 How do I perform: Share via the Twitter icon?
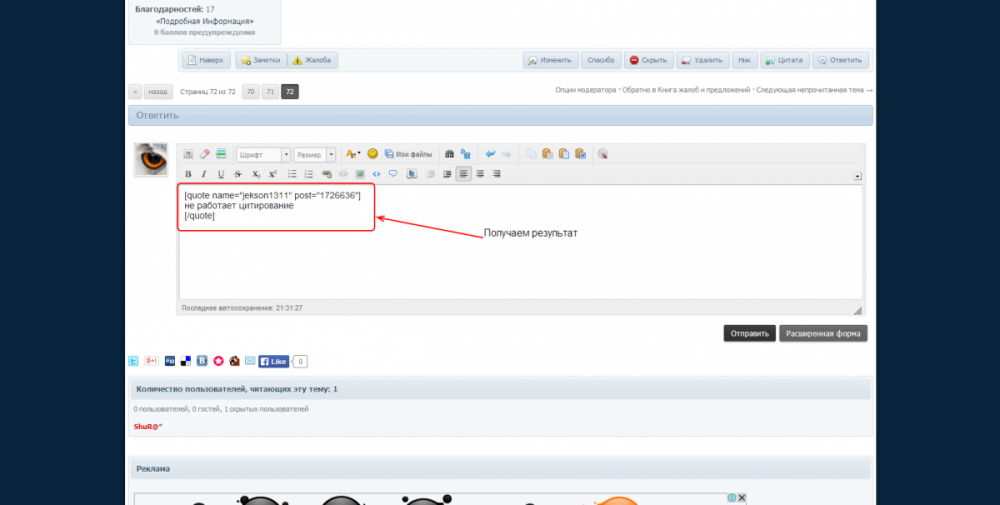(134, 361)
